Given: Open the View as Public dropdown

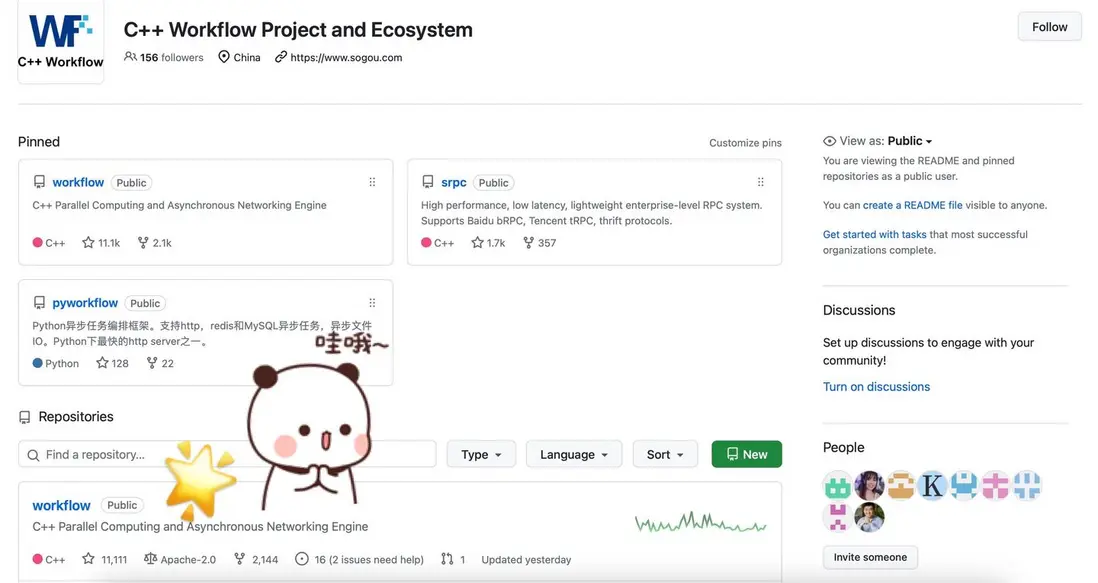Looking at the screenshot, I should (910, 141).
